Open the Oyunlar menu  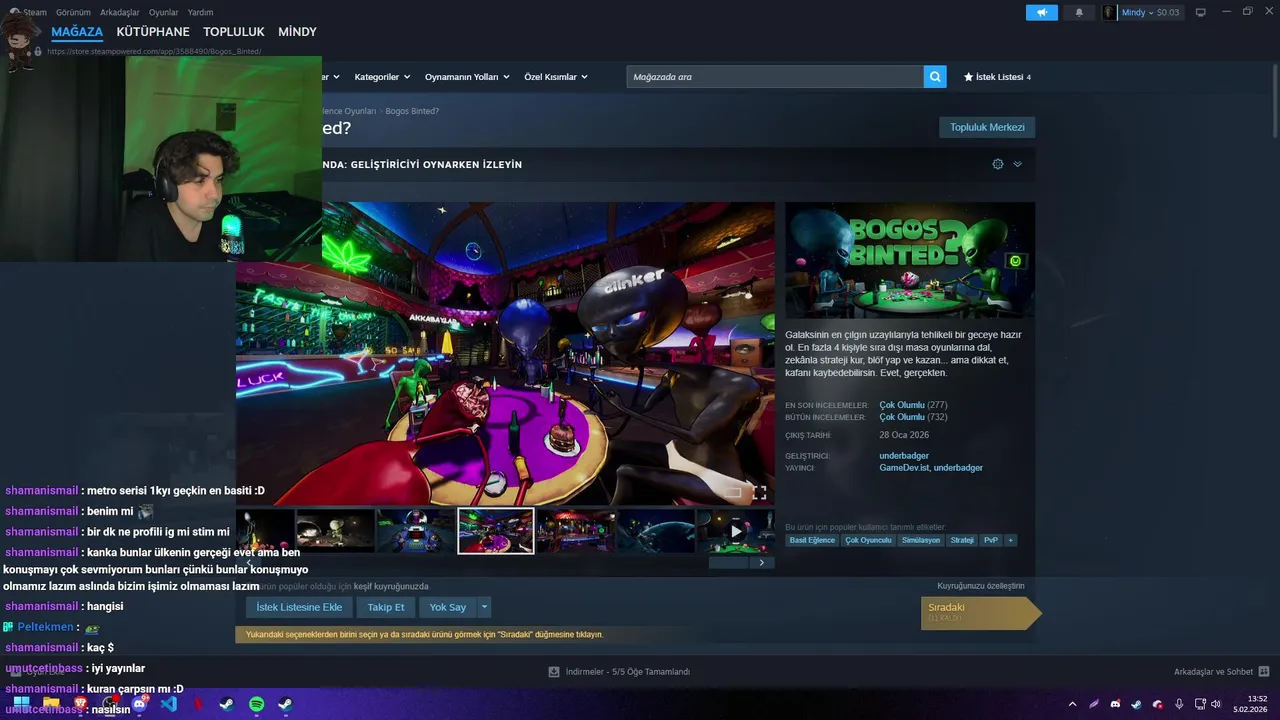pos(163,13)
